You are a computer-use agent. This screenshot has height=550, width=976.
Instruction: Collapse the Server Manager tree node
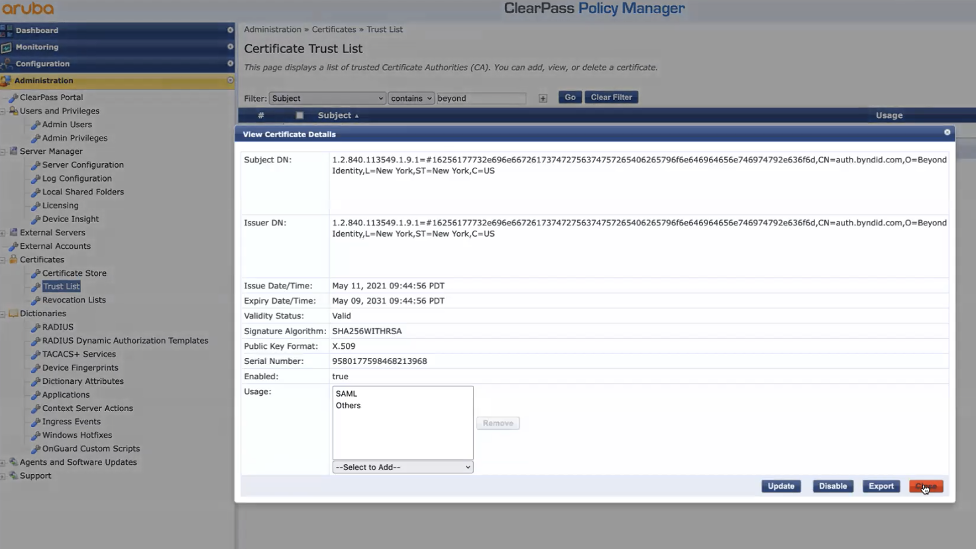[x=3, y=152]
